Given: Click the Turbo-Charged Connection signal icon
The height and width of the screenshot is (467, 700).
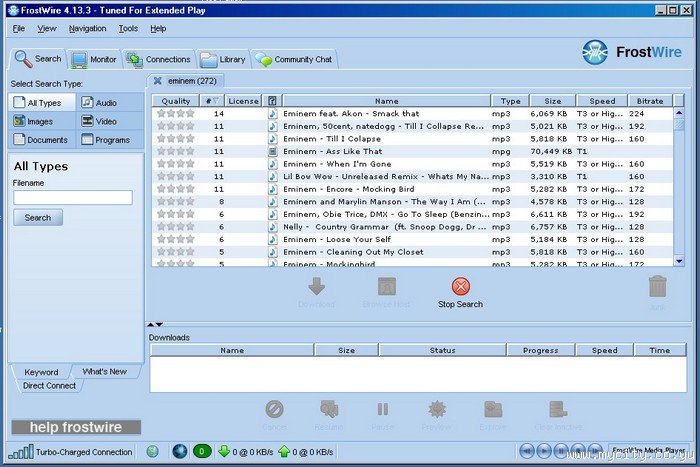Looking at the screenshot, I should [22, 452].
